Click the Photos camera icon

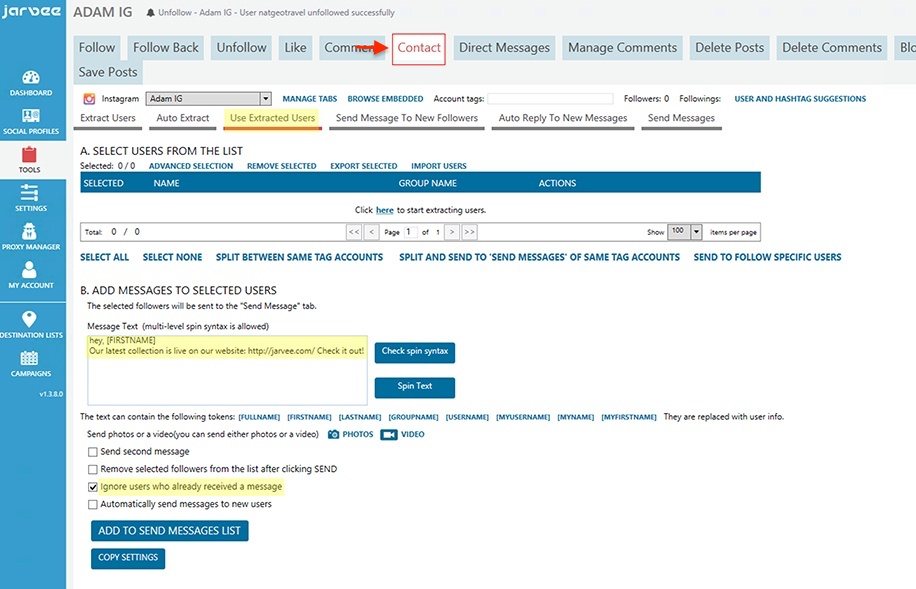[x=333, y=434]
